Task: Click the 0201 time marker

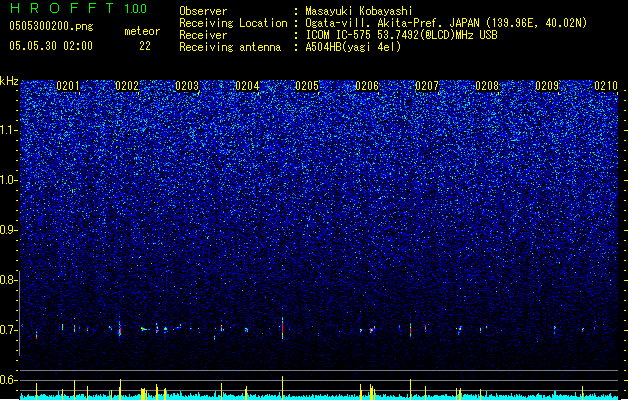Action: pyautogui.click(x=68, y=86)
